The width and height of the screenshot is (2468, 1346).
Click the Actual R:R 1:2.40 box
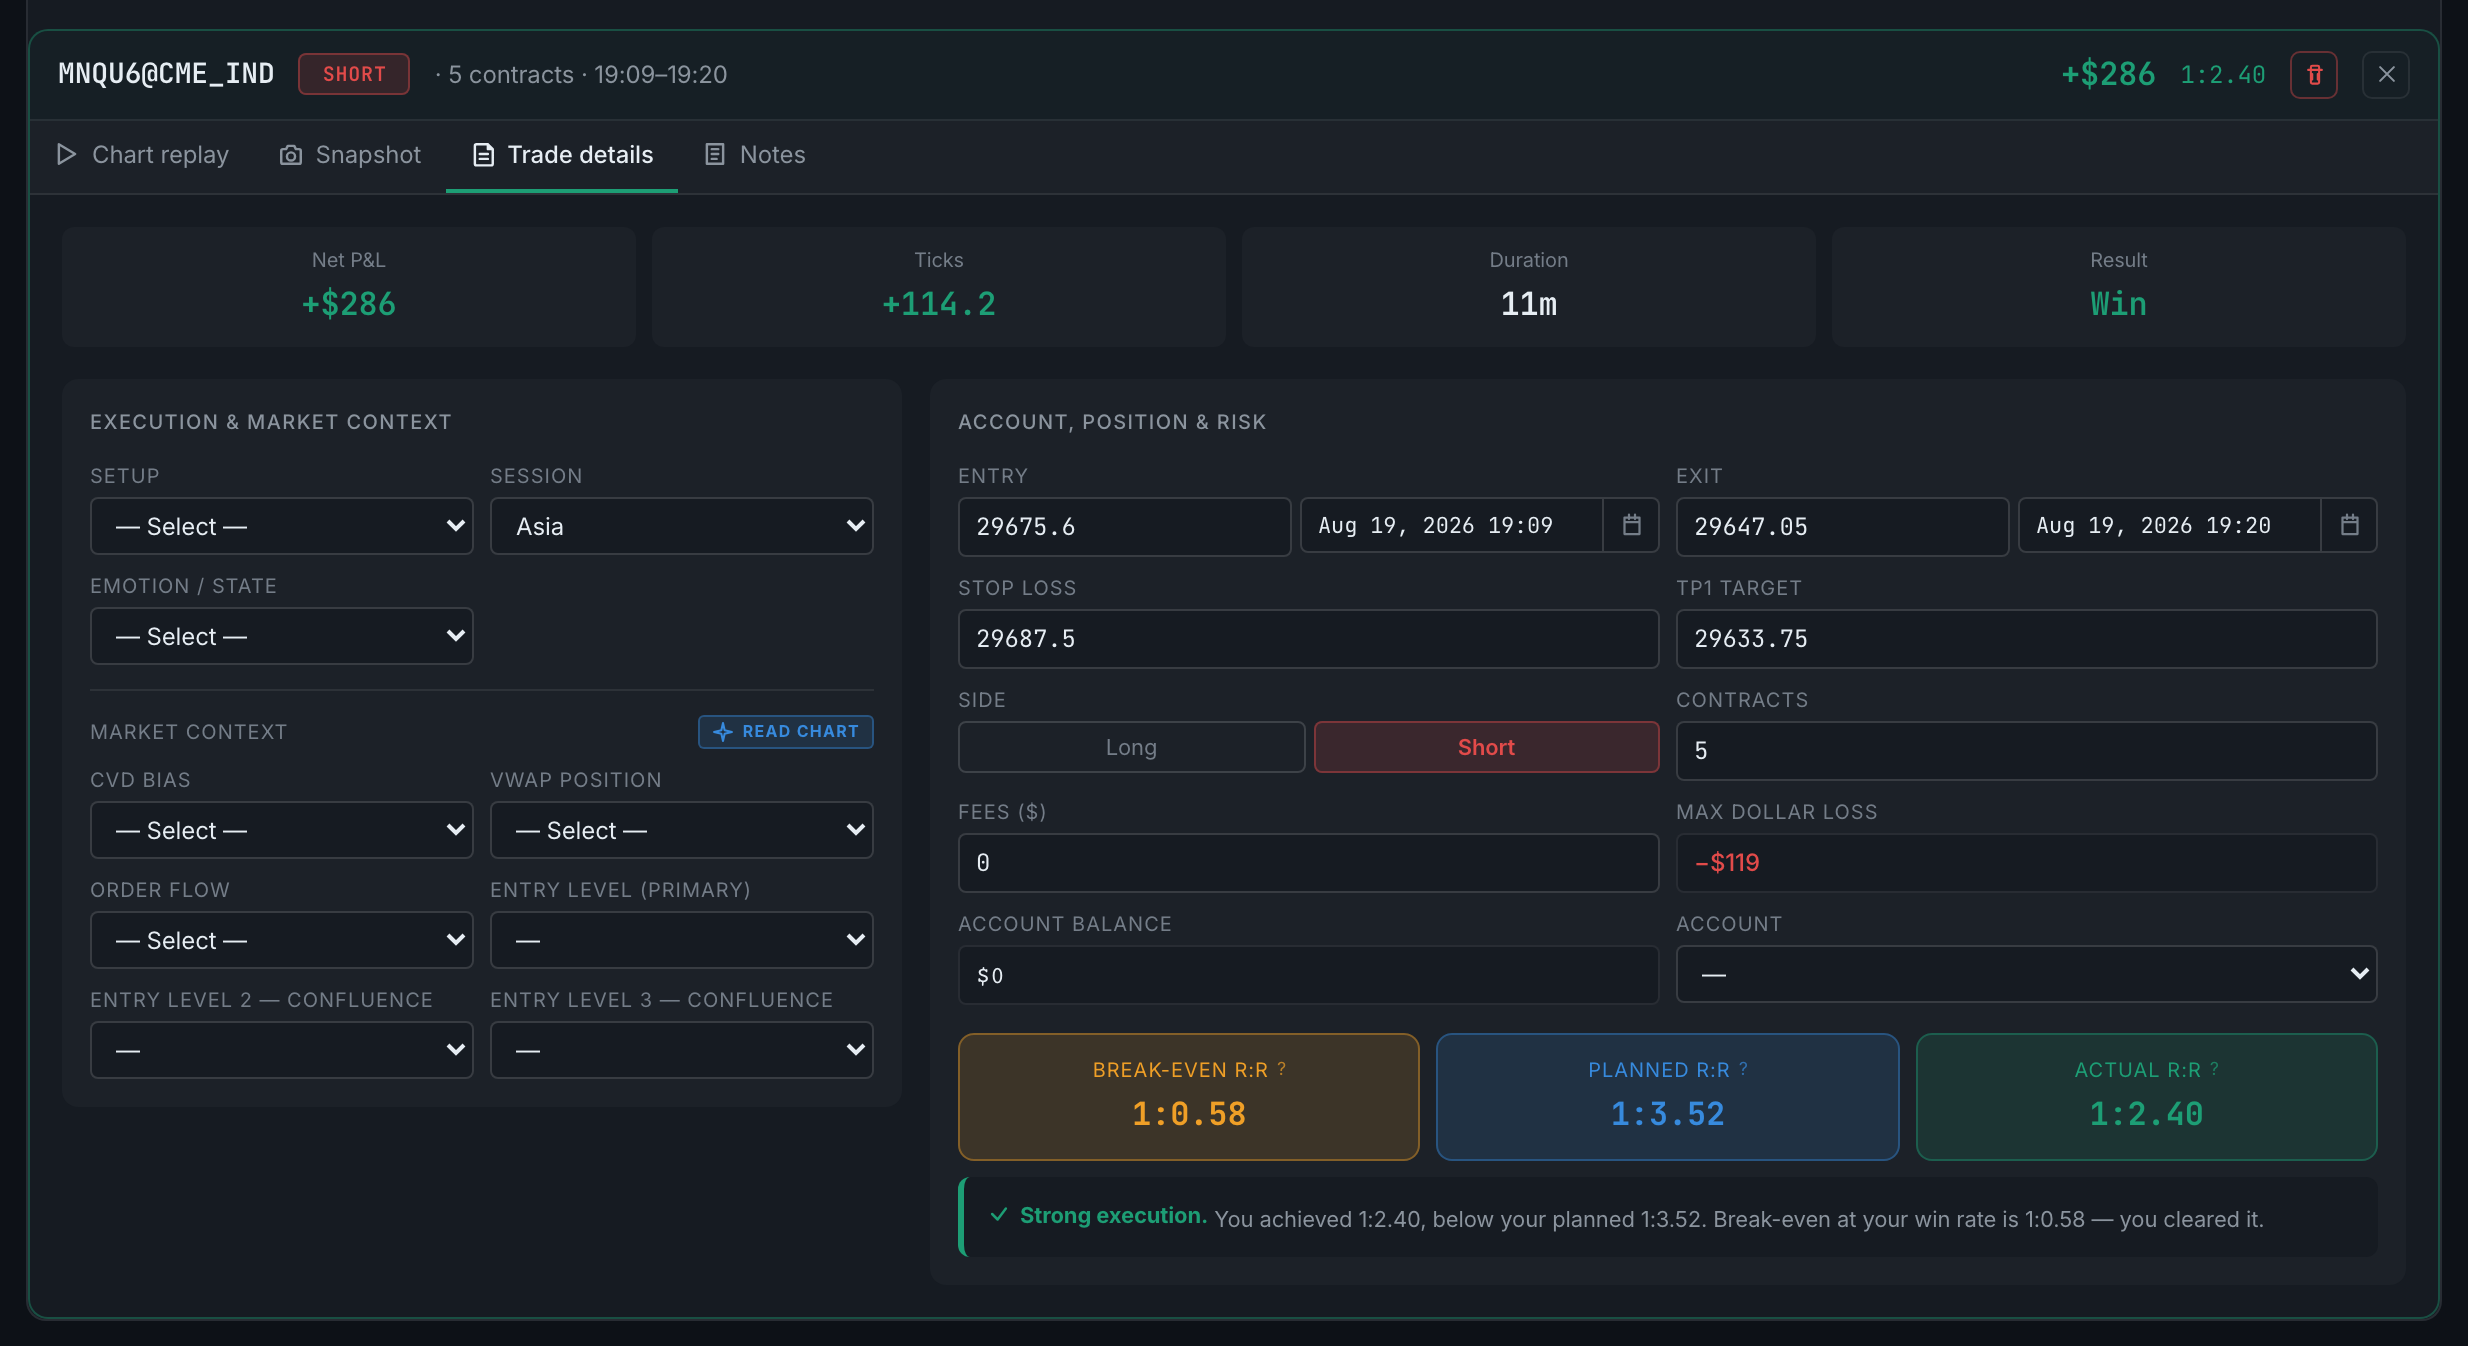pyautogui.click(x=2147, y=1096)
